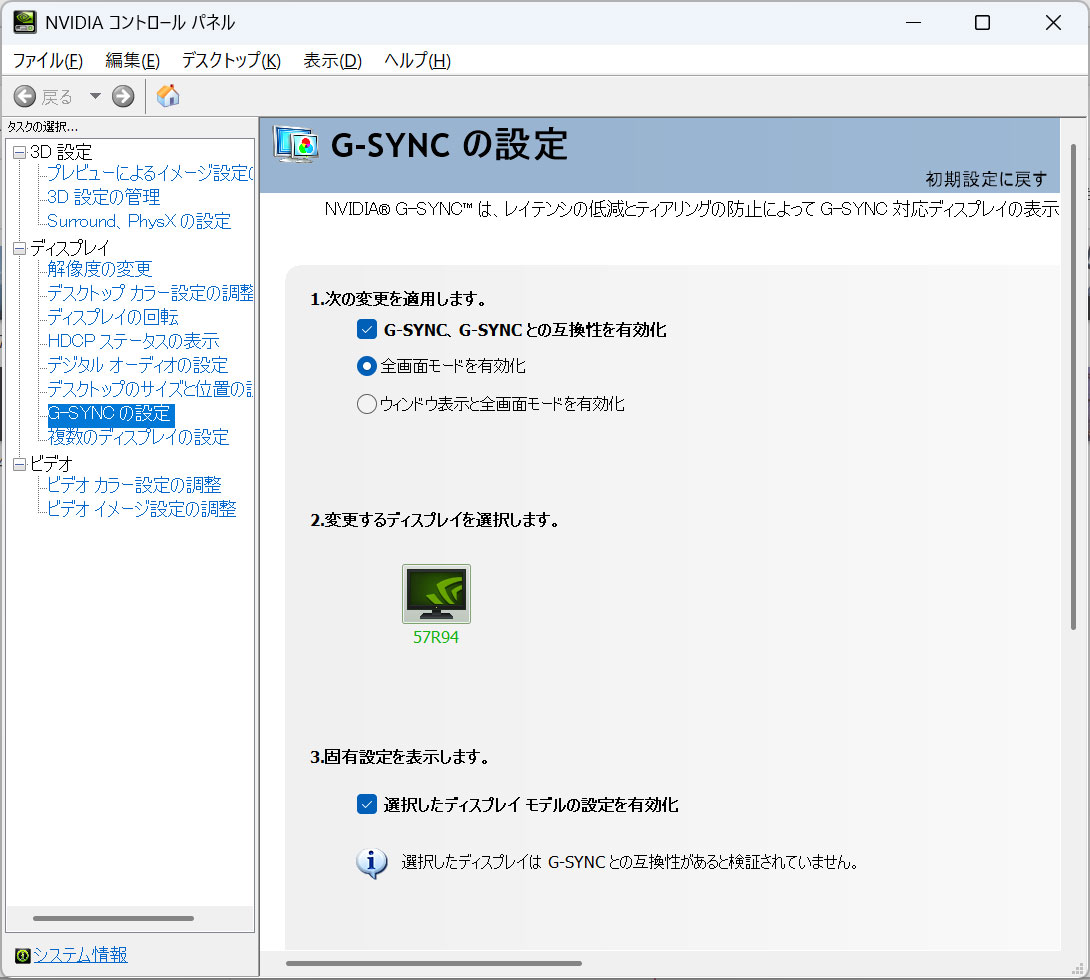Go to the Home page icon
Image resolution: width=1090 pixels, height=980 pixels.
pos(168,96)
